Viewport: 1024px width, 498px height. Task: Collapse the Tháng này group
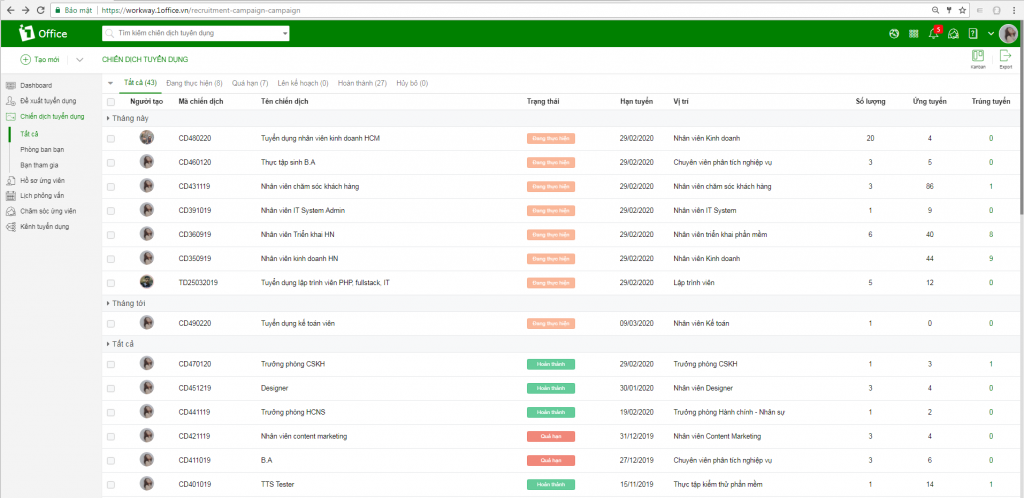[x=109, y=118]
